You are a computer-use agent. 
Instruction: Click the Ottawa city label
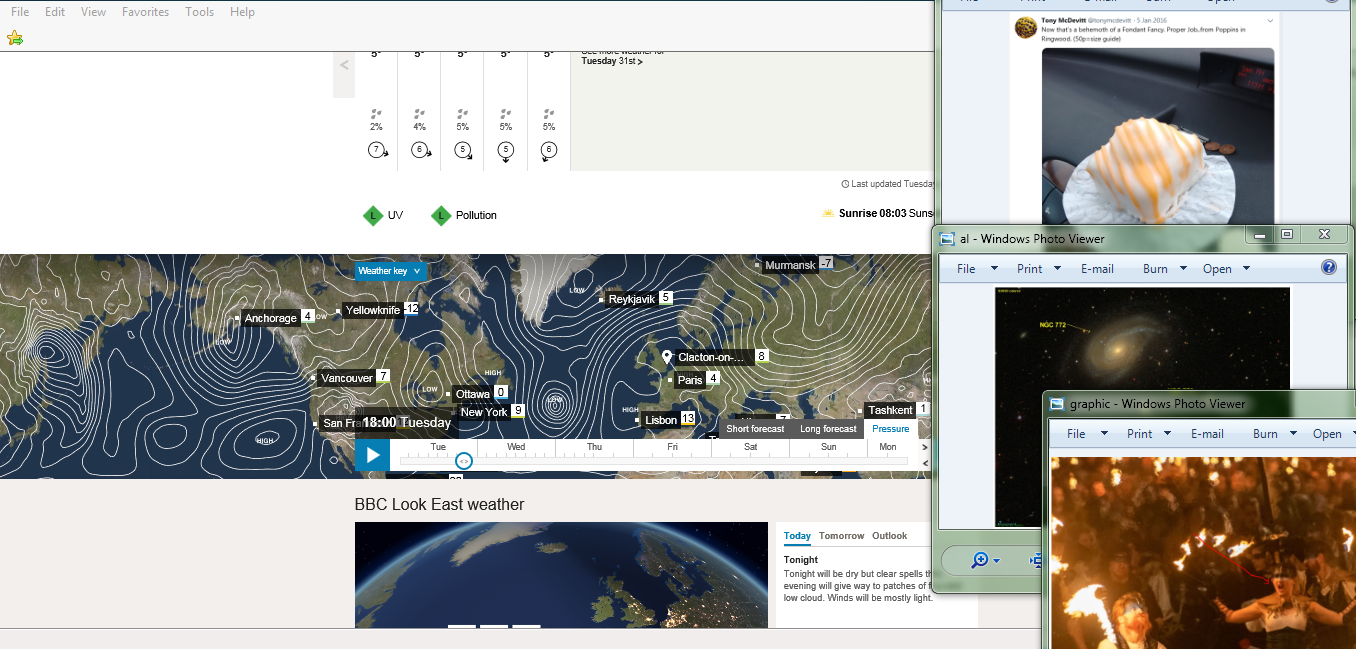(472, 394)
